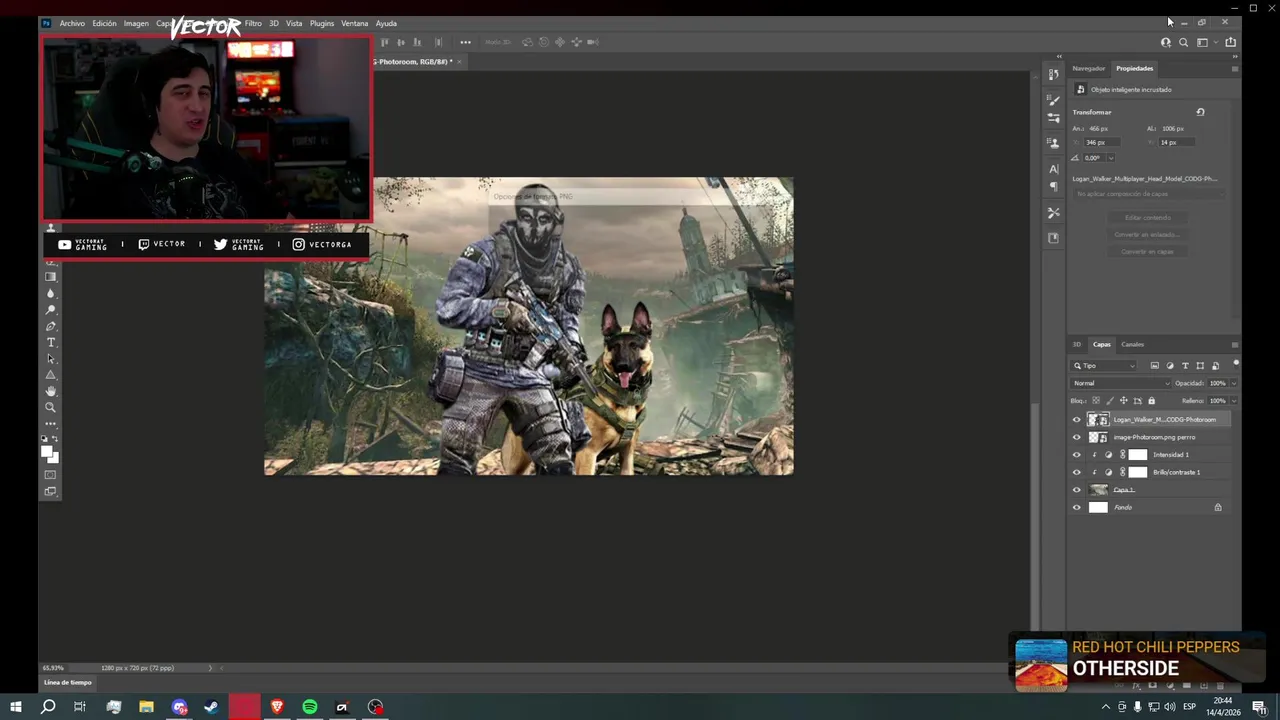1280x720 pixels.
Task: Open the Propiedades panel flyout menu
Action: pyautogui.click(x=1234, y=69)
